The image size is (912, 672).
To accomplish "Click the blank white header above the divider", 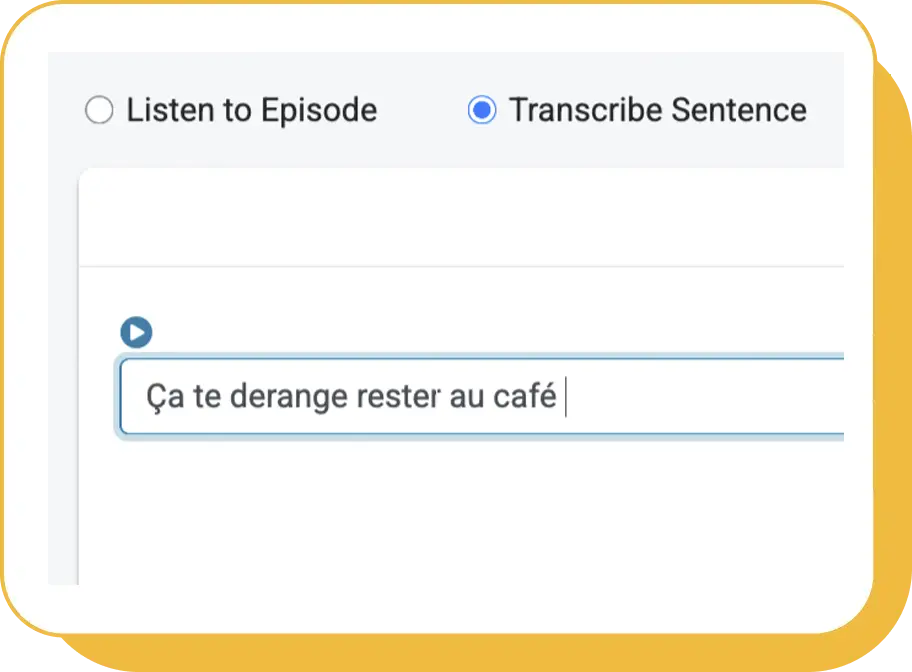I will tap(460, 217).
